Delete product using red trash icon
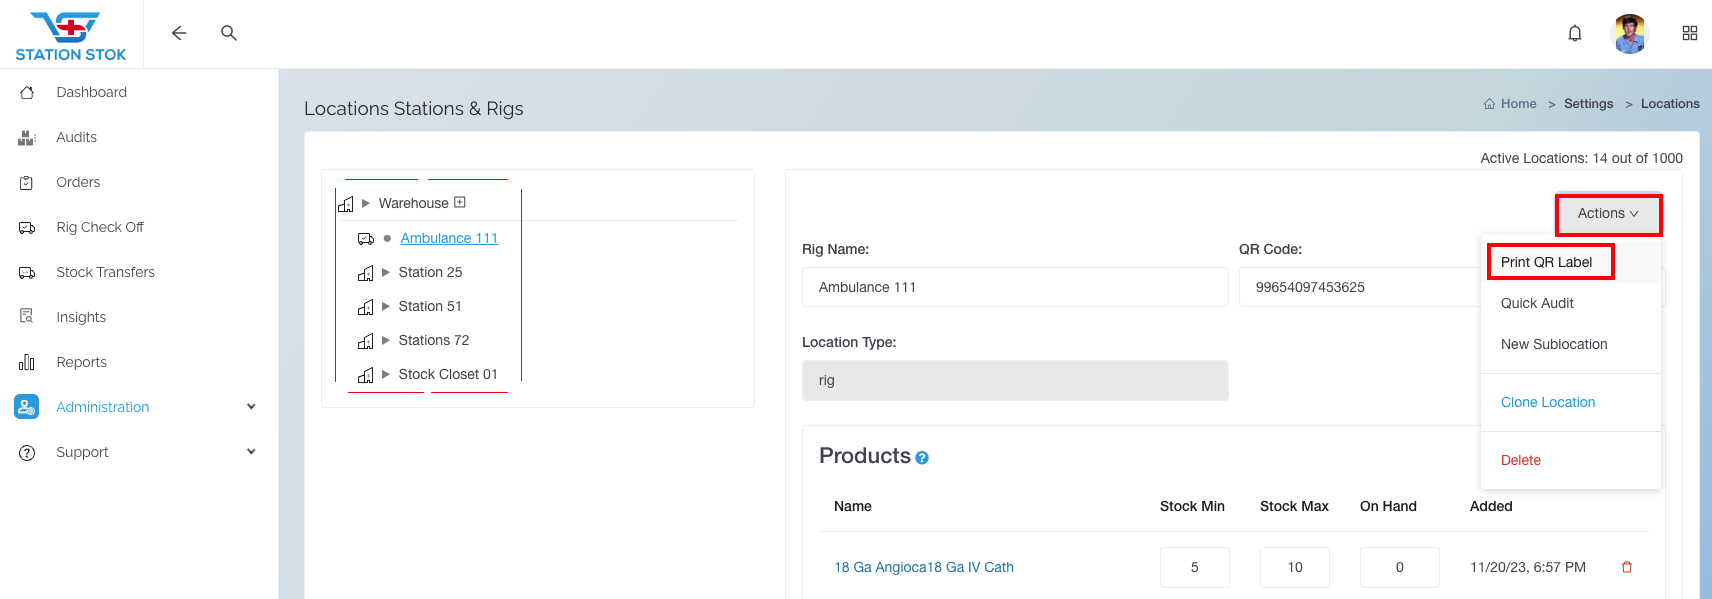The width and height of the screenshot is (1712, 599). pos(1627,567)
